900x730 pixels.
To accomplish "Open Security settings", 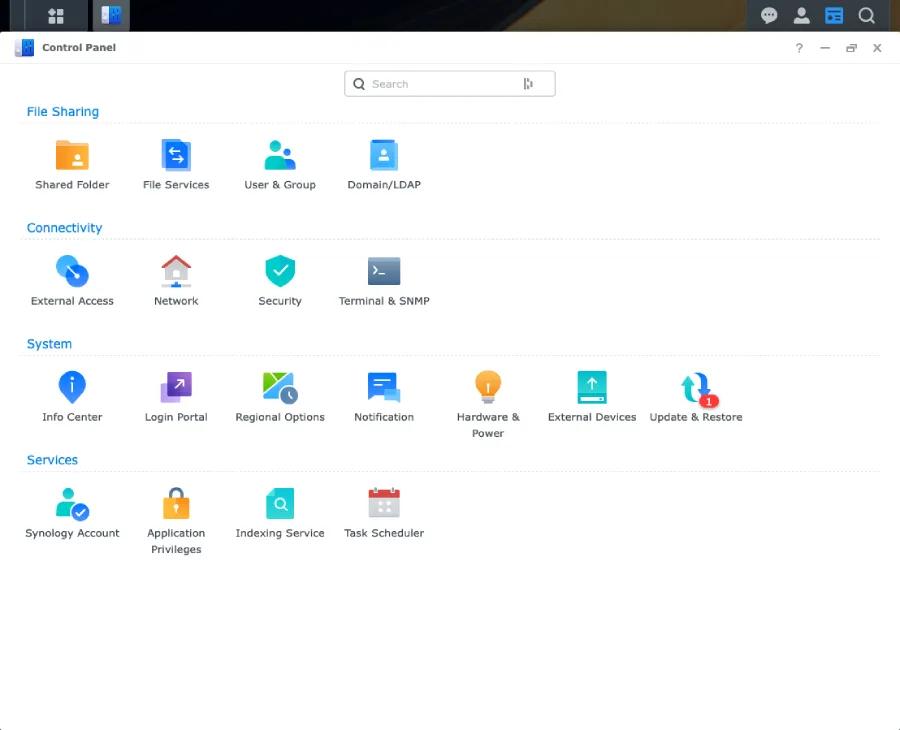I will 280,281.
